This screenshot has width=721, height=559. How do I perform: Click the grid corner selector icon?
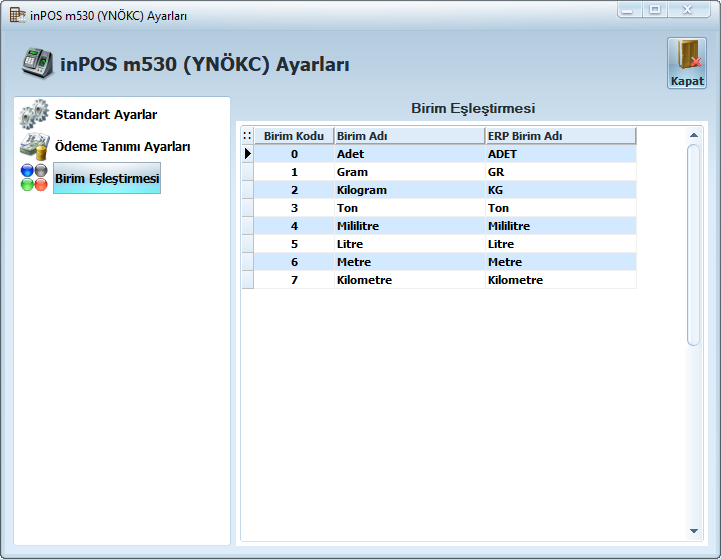click(x=247, y=136)
